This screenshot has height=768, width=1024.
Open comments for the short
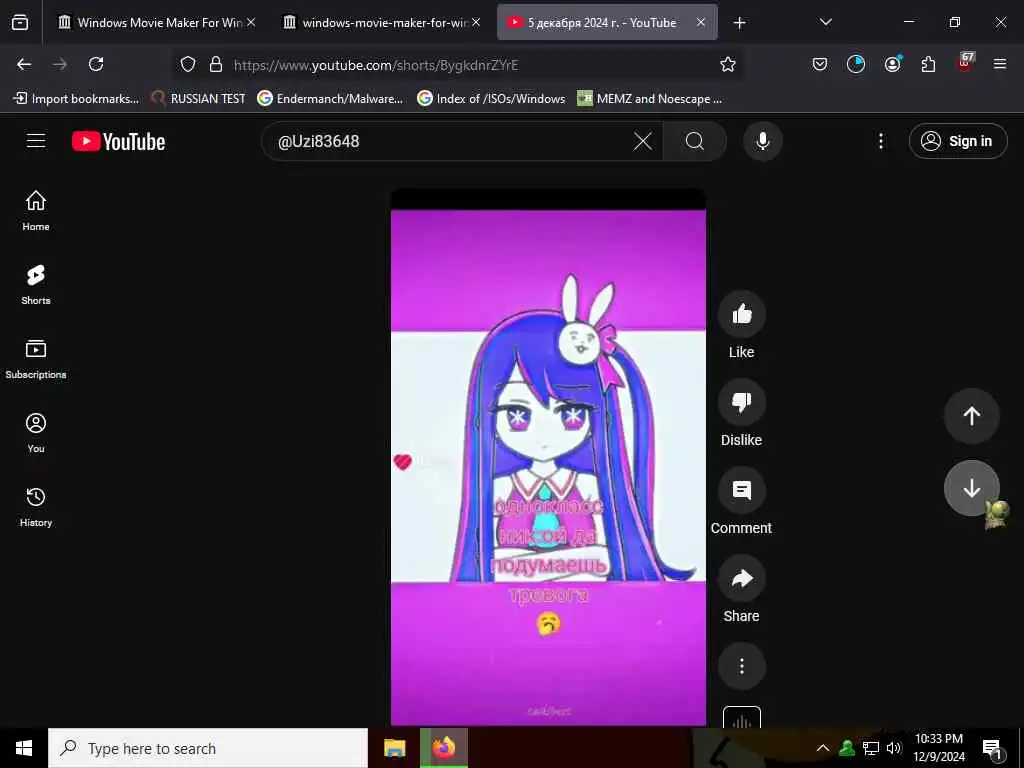click(742, 490)
